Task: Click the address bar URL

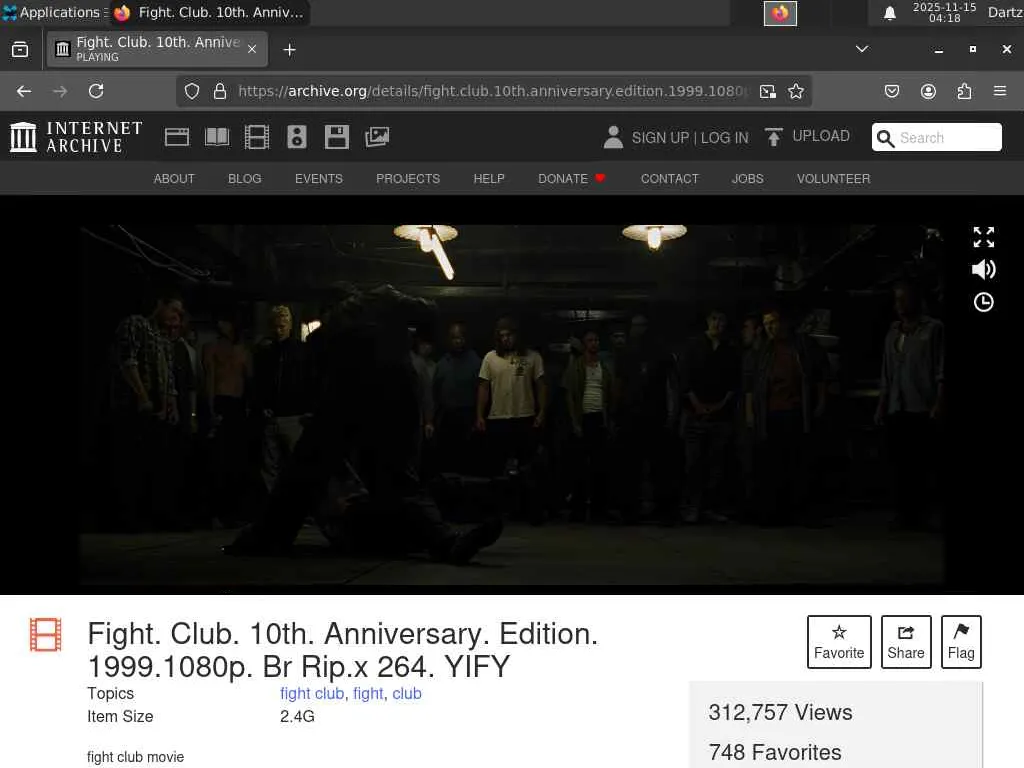Action: [x=494, y=91]
